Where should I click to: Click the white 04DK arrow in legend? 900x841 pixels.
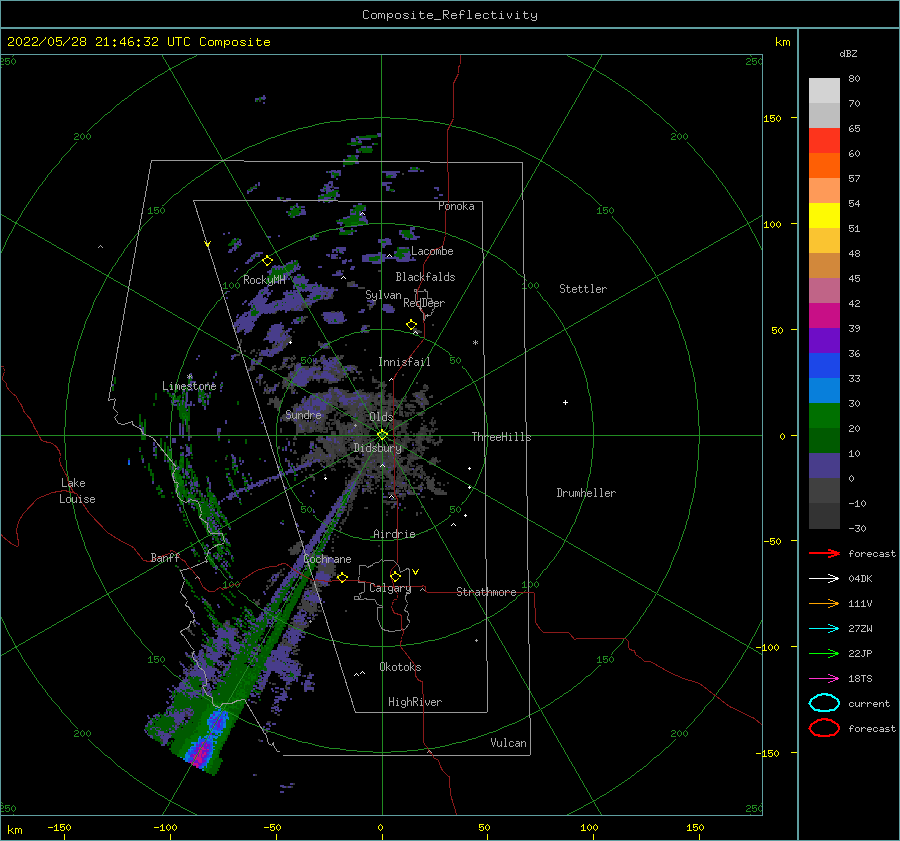(824, 578)
